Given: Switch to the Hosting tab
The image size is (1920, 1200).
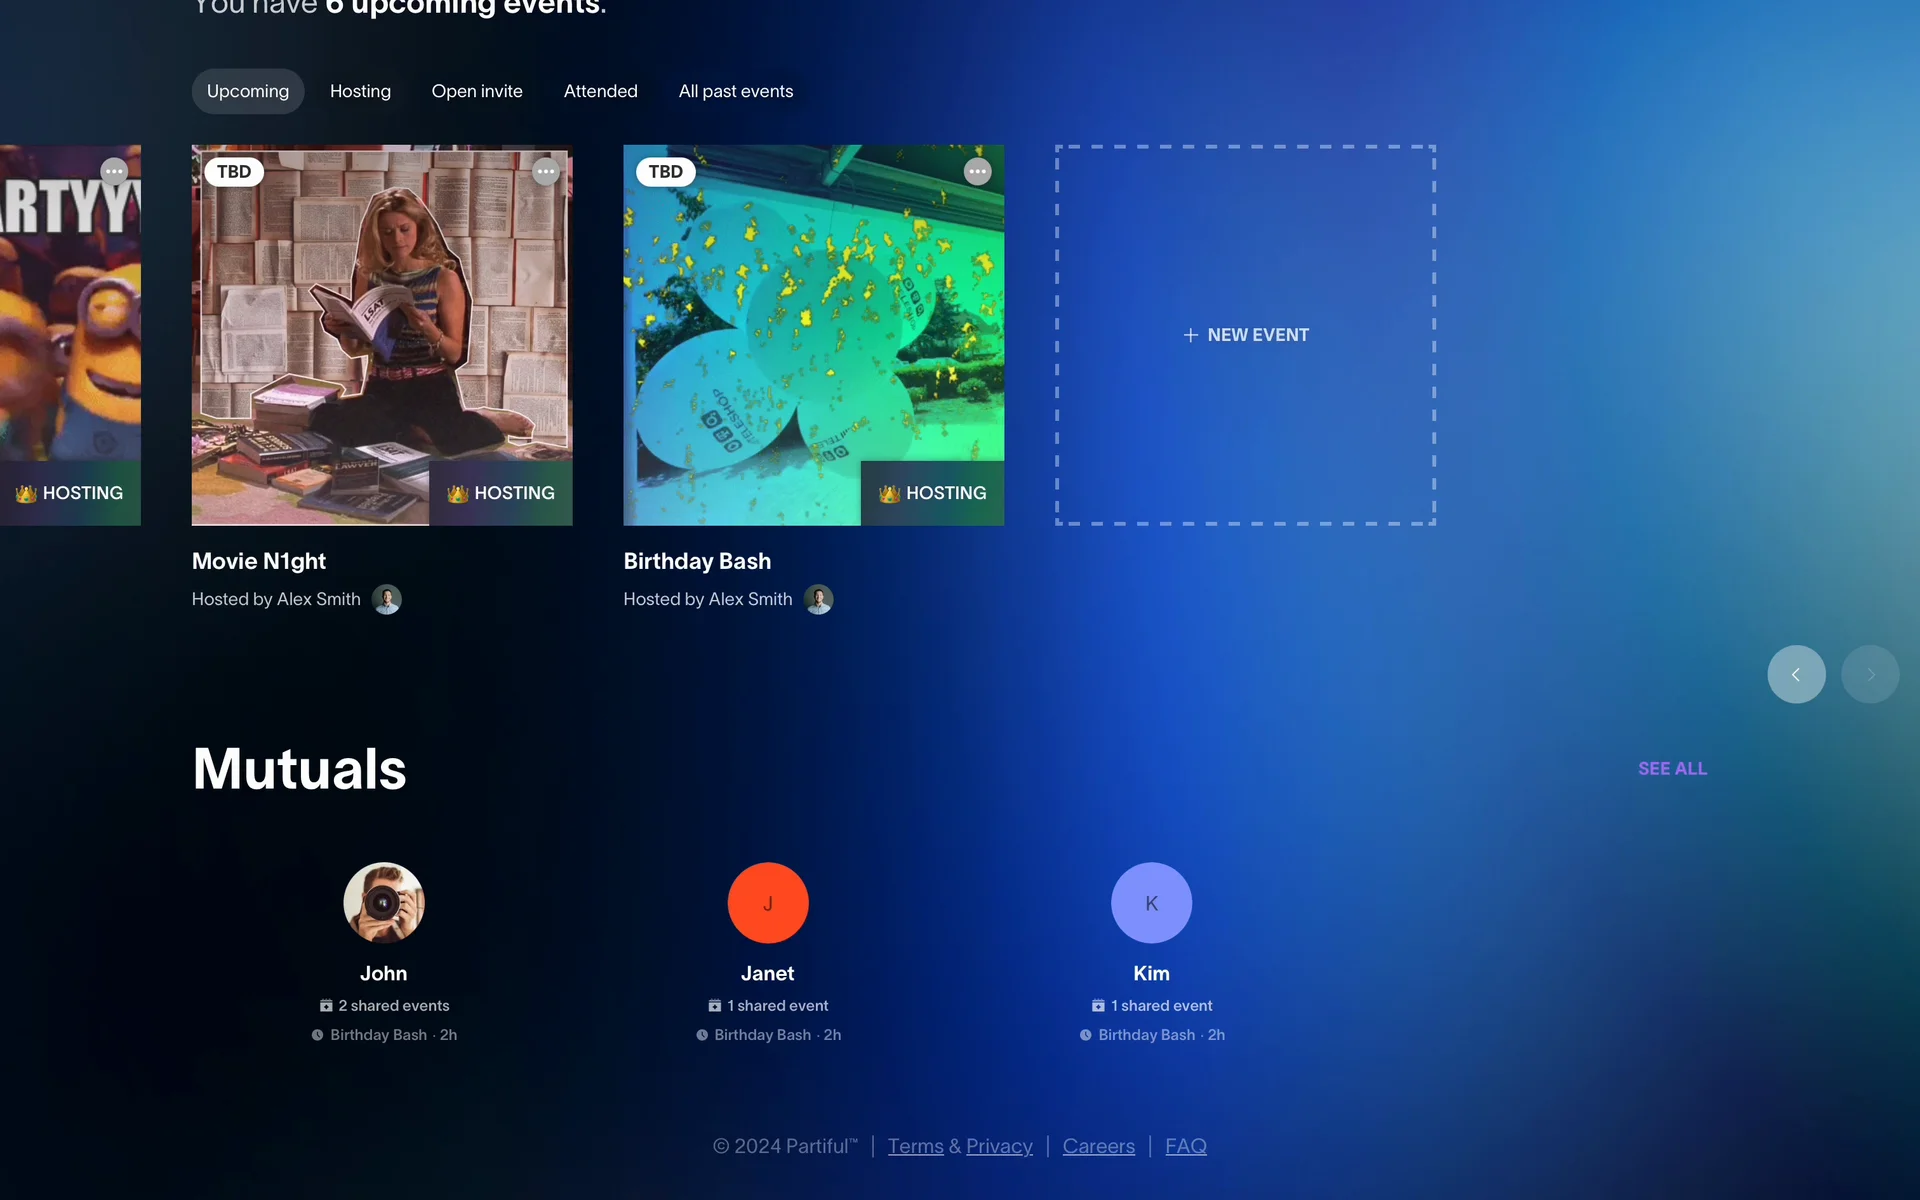Looking at the screenshot, I should click(360, 91).
